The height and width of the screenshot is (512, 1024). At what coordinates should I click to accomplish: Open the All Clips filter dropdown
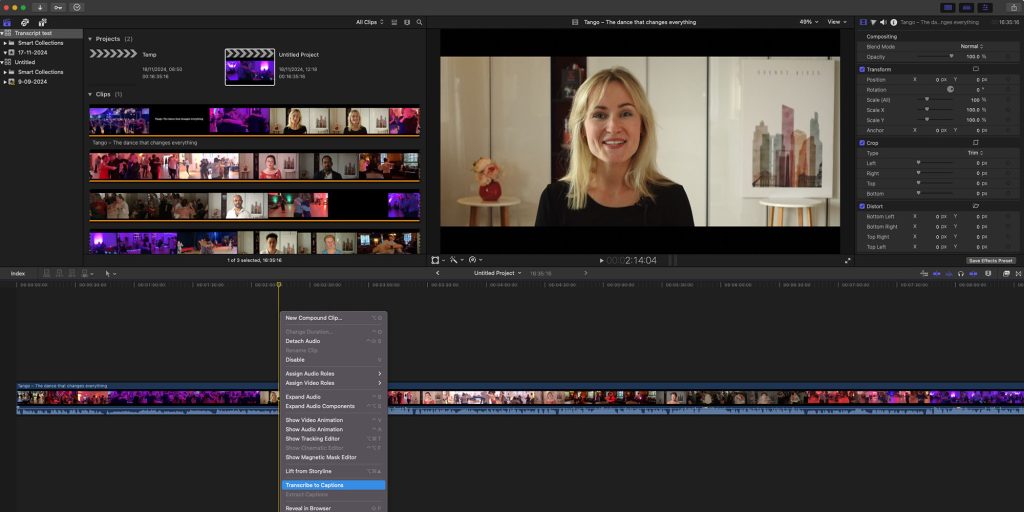point(369,21)
